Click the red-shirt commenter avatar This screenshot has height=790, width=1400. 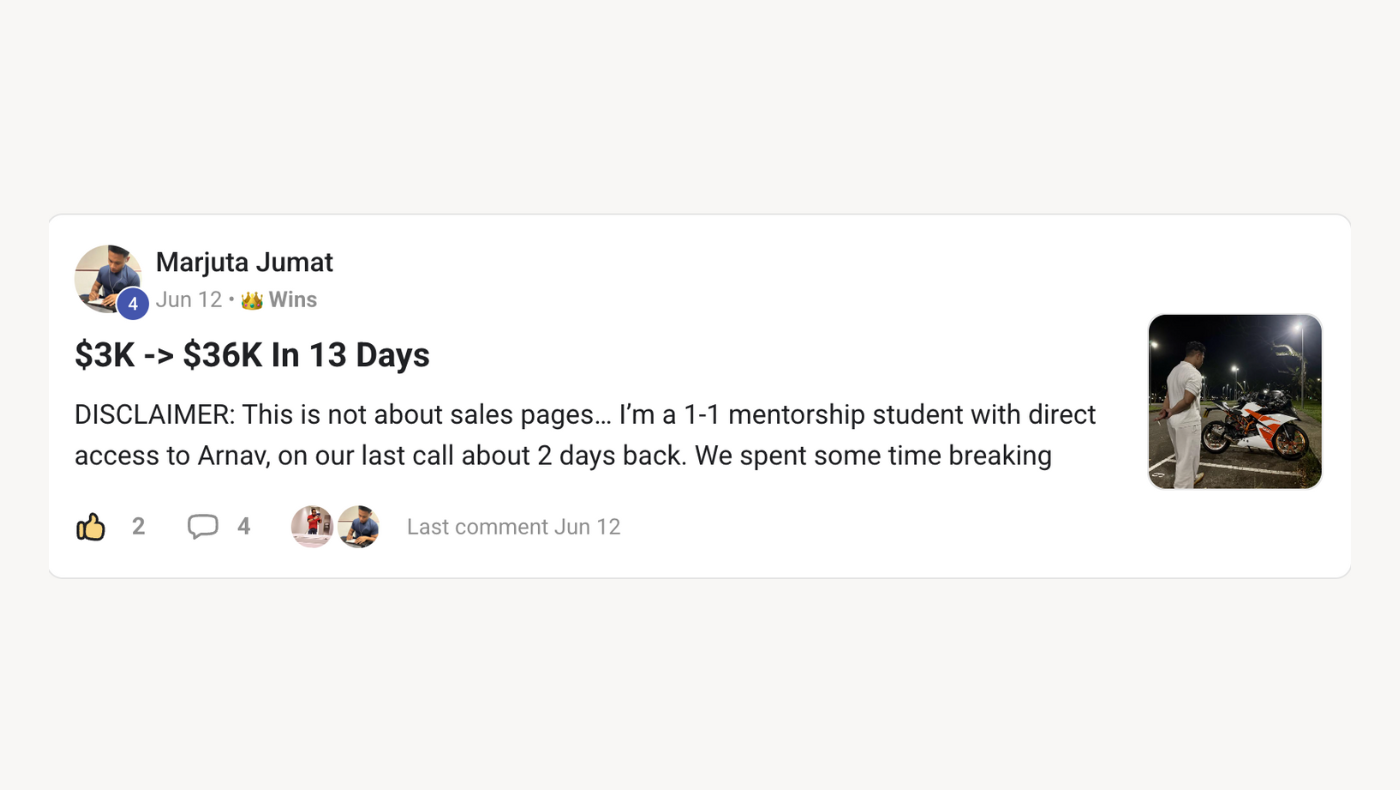312,527
